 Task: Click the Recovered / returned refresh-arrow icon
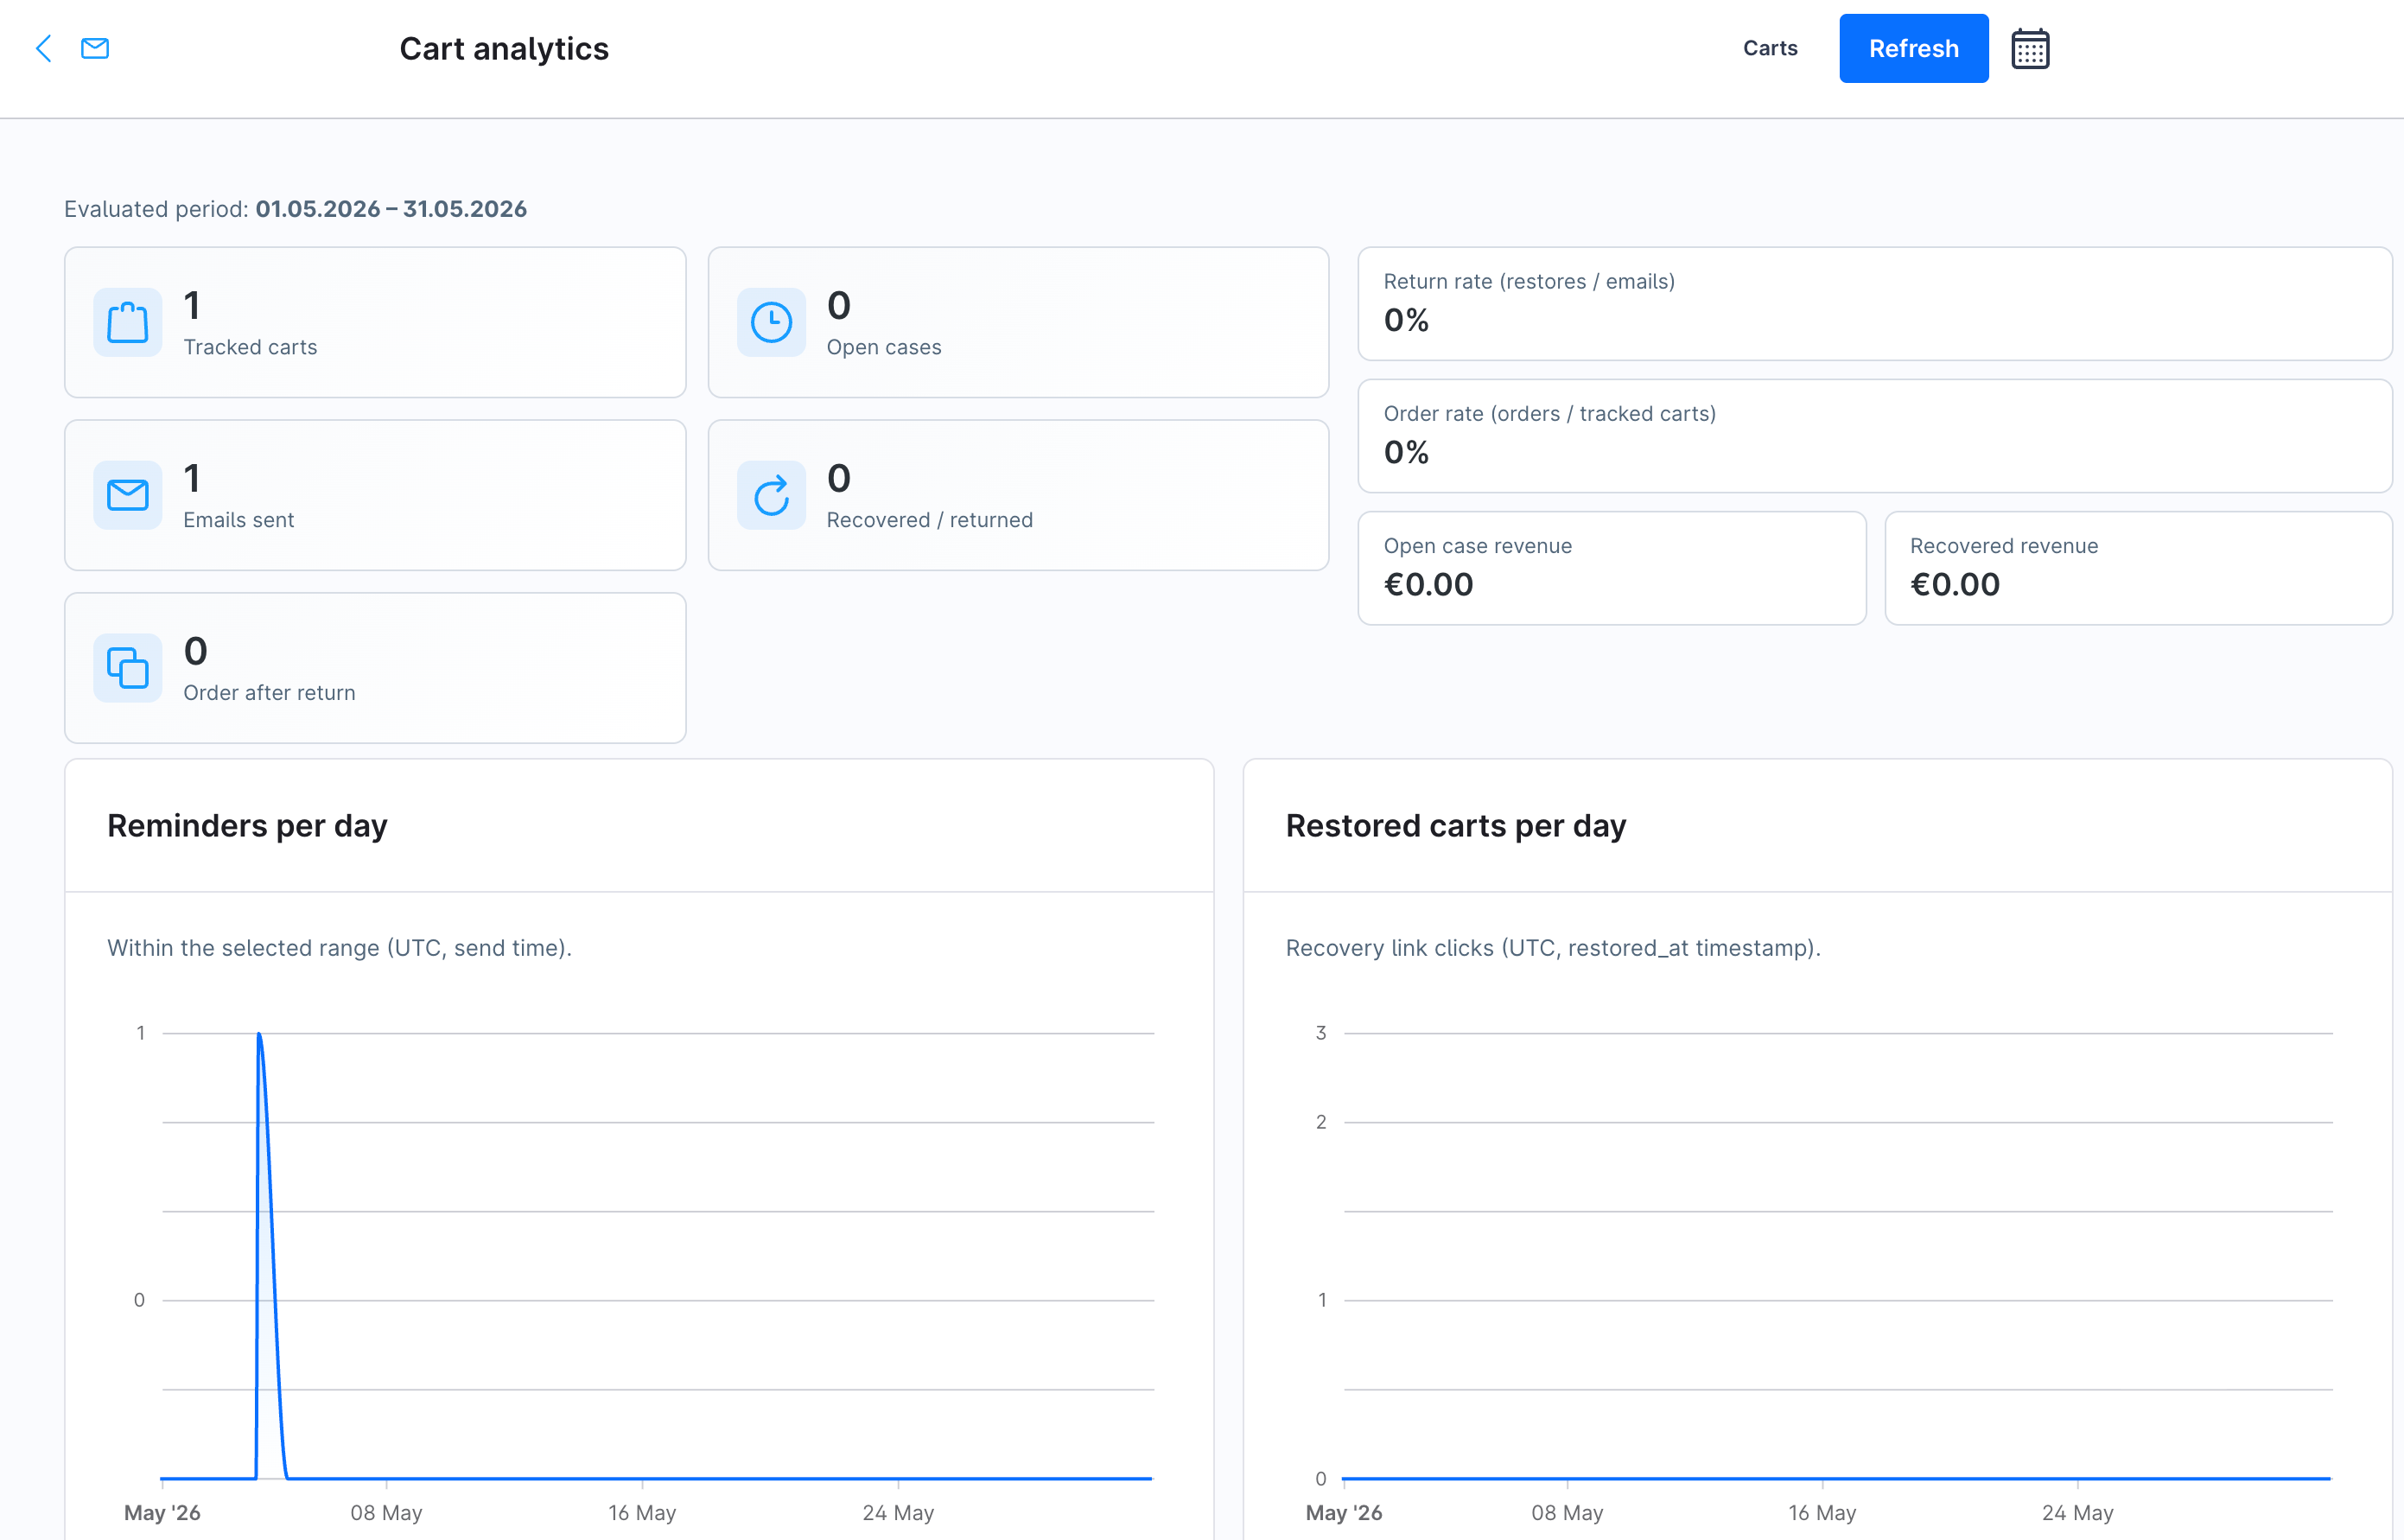(771, 495)
